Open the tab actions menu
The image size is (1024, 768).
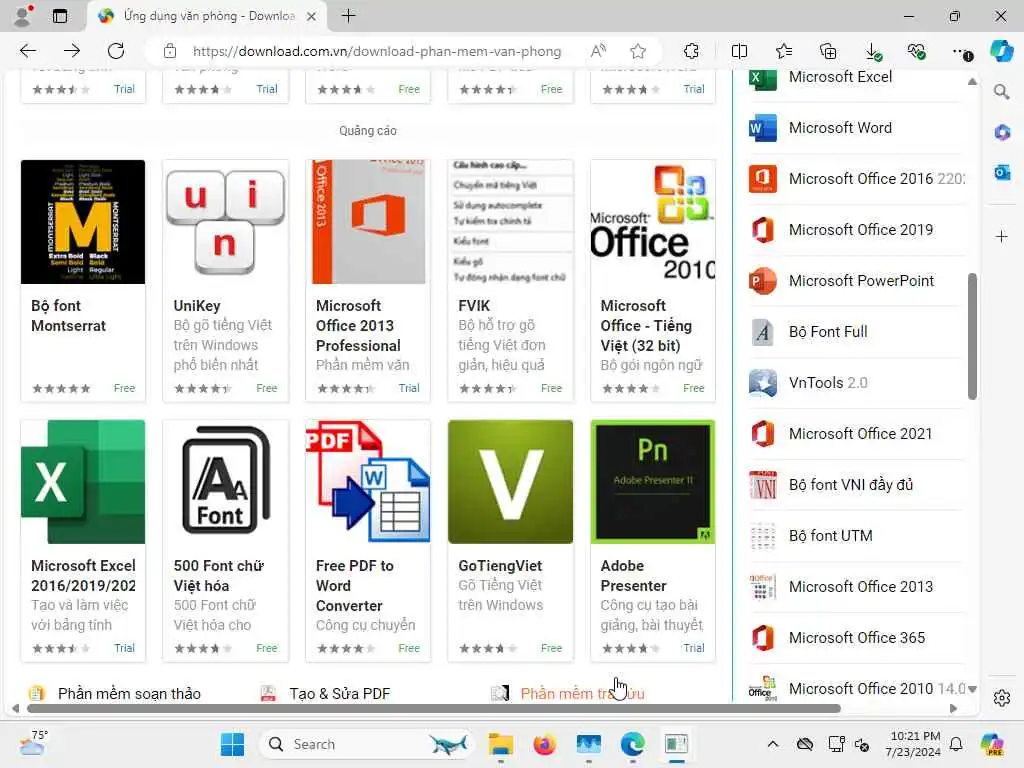60,16
